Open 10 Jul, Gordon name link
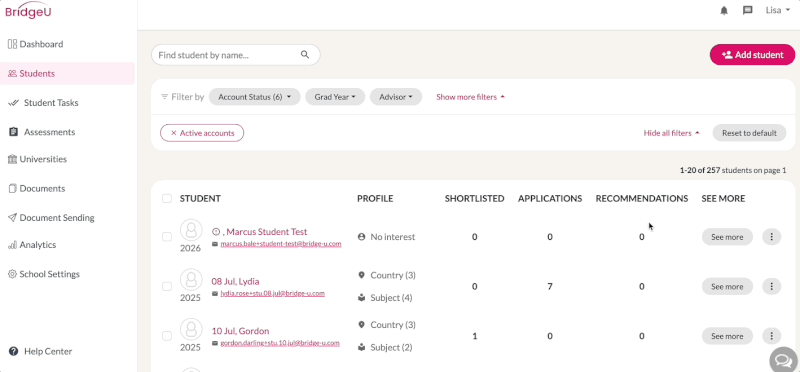 coord(240,331)
